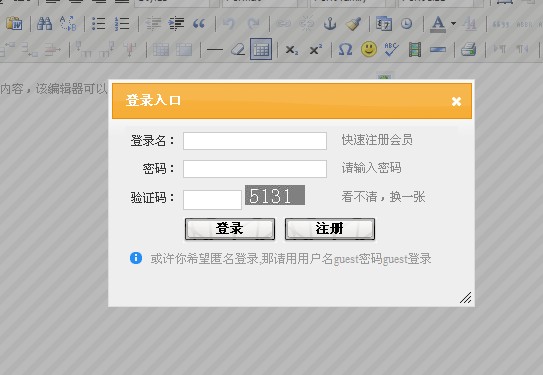The width and height of the screenshot is (543, 375).
Task: Insert a numbered list
Action: (x=122, y=24)
